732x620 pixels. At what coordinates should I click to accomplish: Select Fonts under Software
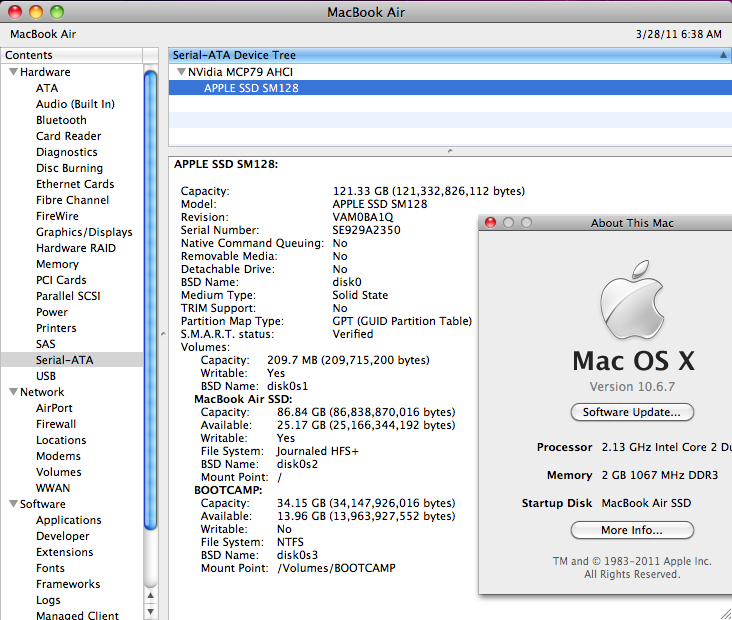(50, 568)
